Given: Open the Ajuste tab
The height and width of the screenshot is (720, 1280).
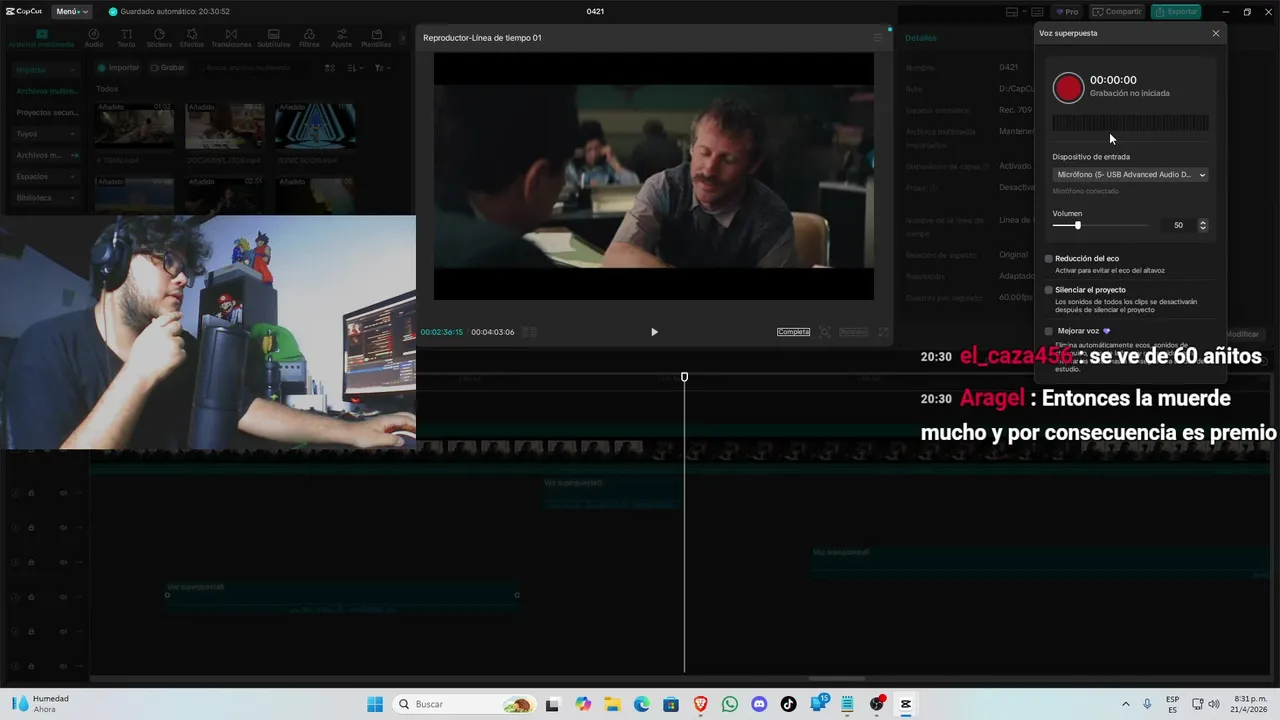Looking at the screenshot, I should point(341,38).
